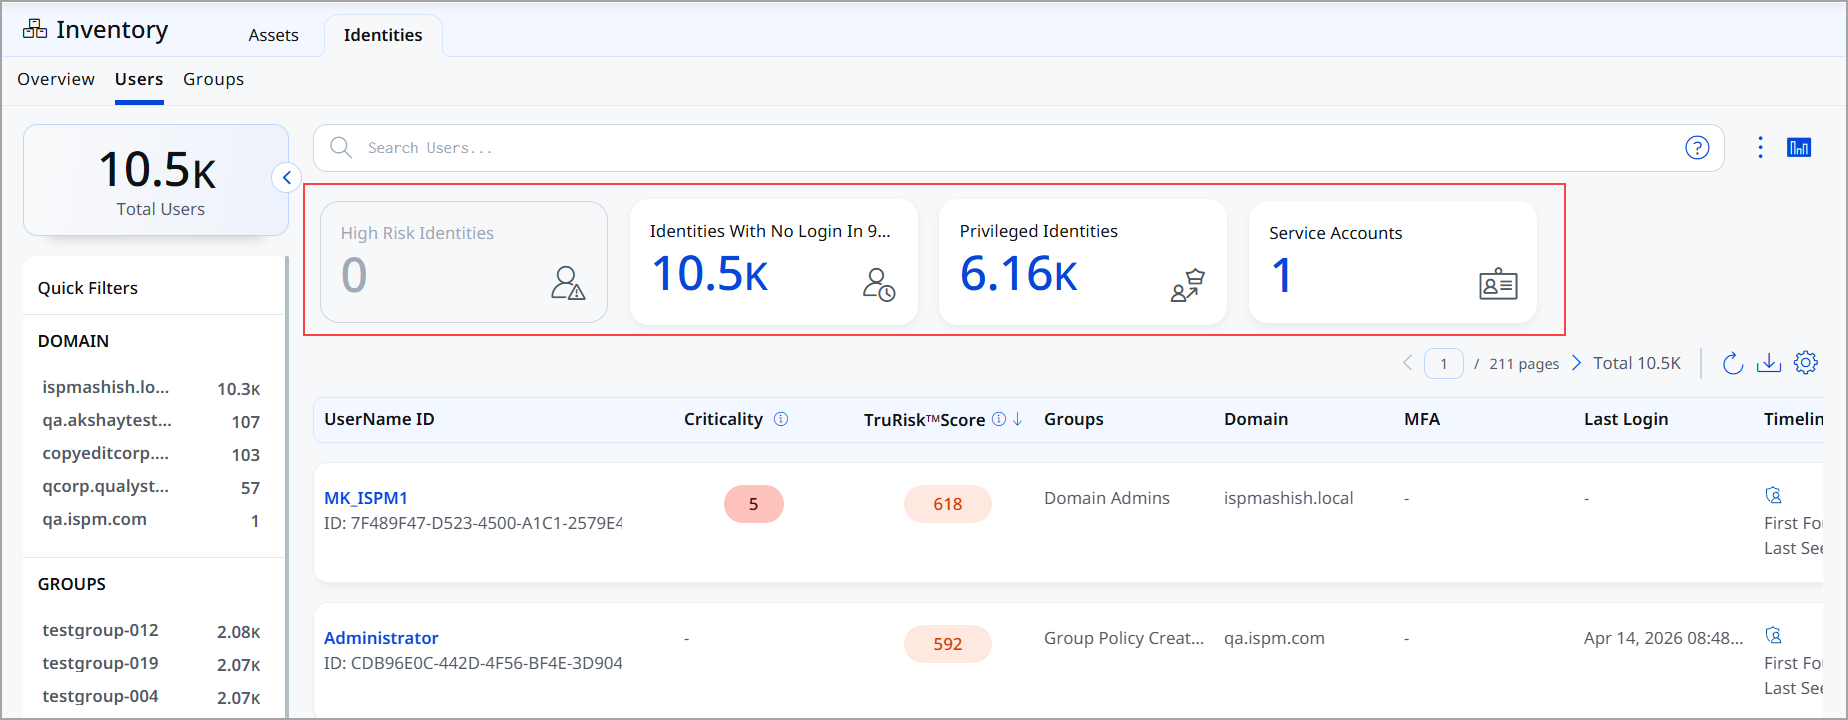The width and height of the screenshot is (1848, 720).
Task: Download the users list
Action: click(1769, 363)
